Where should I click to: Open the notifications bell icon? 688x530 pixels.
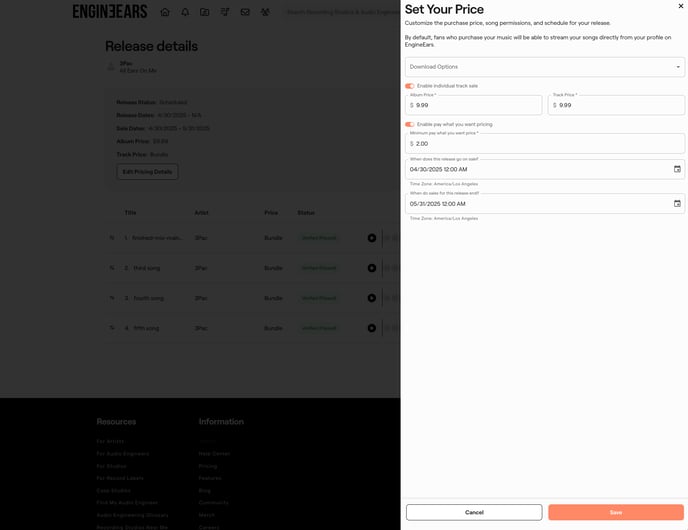[x=185, y=12]
